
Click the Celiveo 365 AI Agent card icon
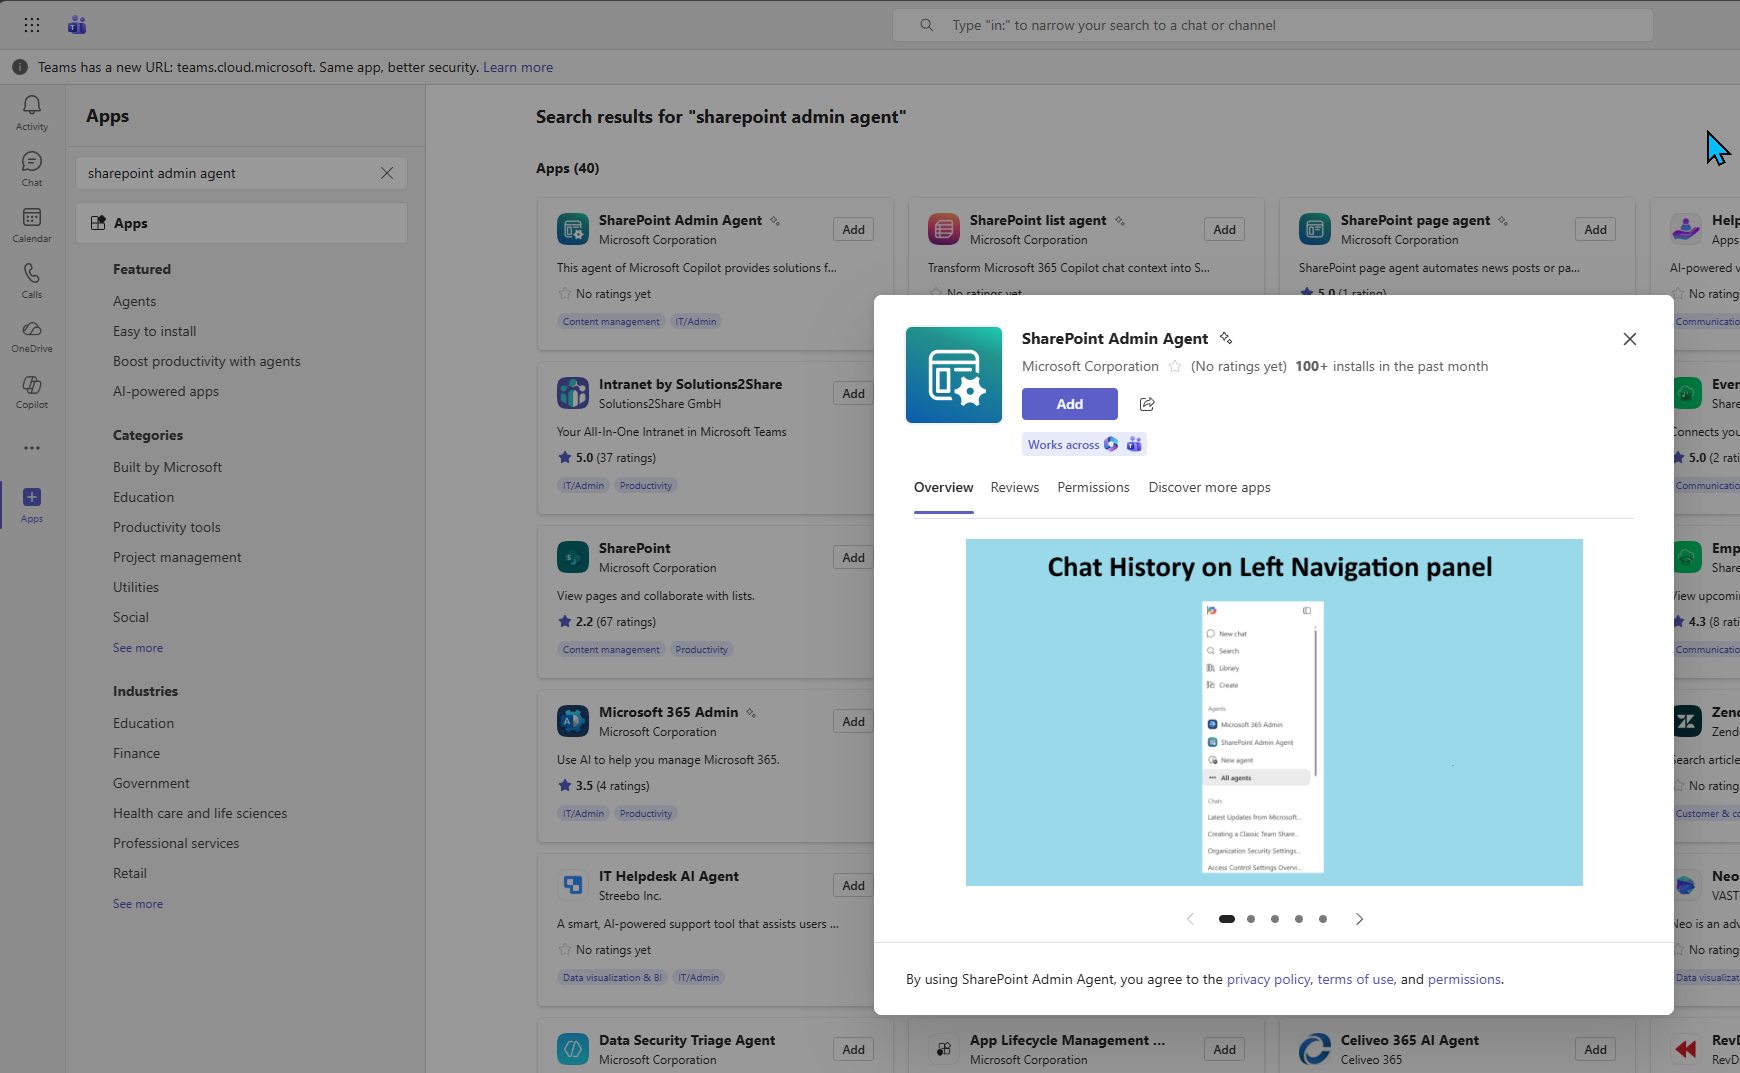(1315, 1049)
